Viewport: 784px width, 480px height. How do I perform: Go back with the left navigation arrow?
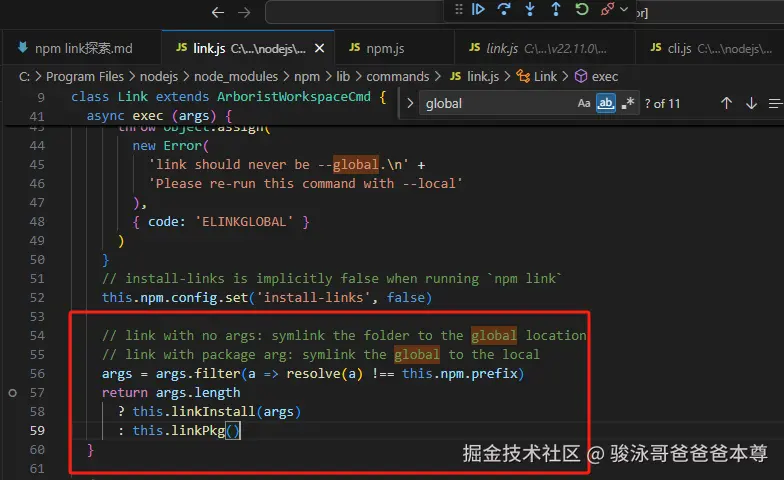click(218, 12)
